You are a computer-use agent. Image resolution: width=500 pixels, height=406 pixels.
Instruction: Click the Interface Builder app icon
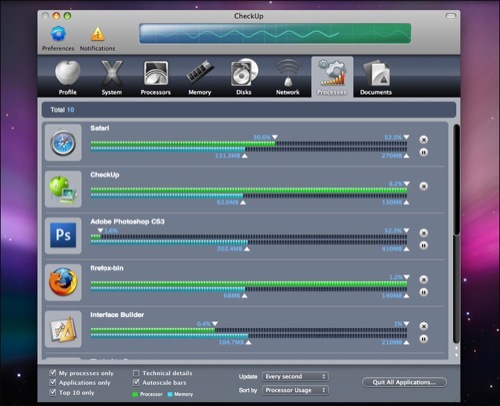tap(63, 329)
